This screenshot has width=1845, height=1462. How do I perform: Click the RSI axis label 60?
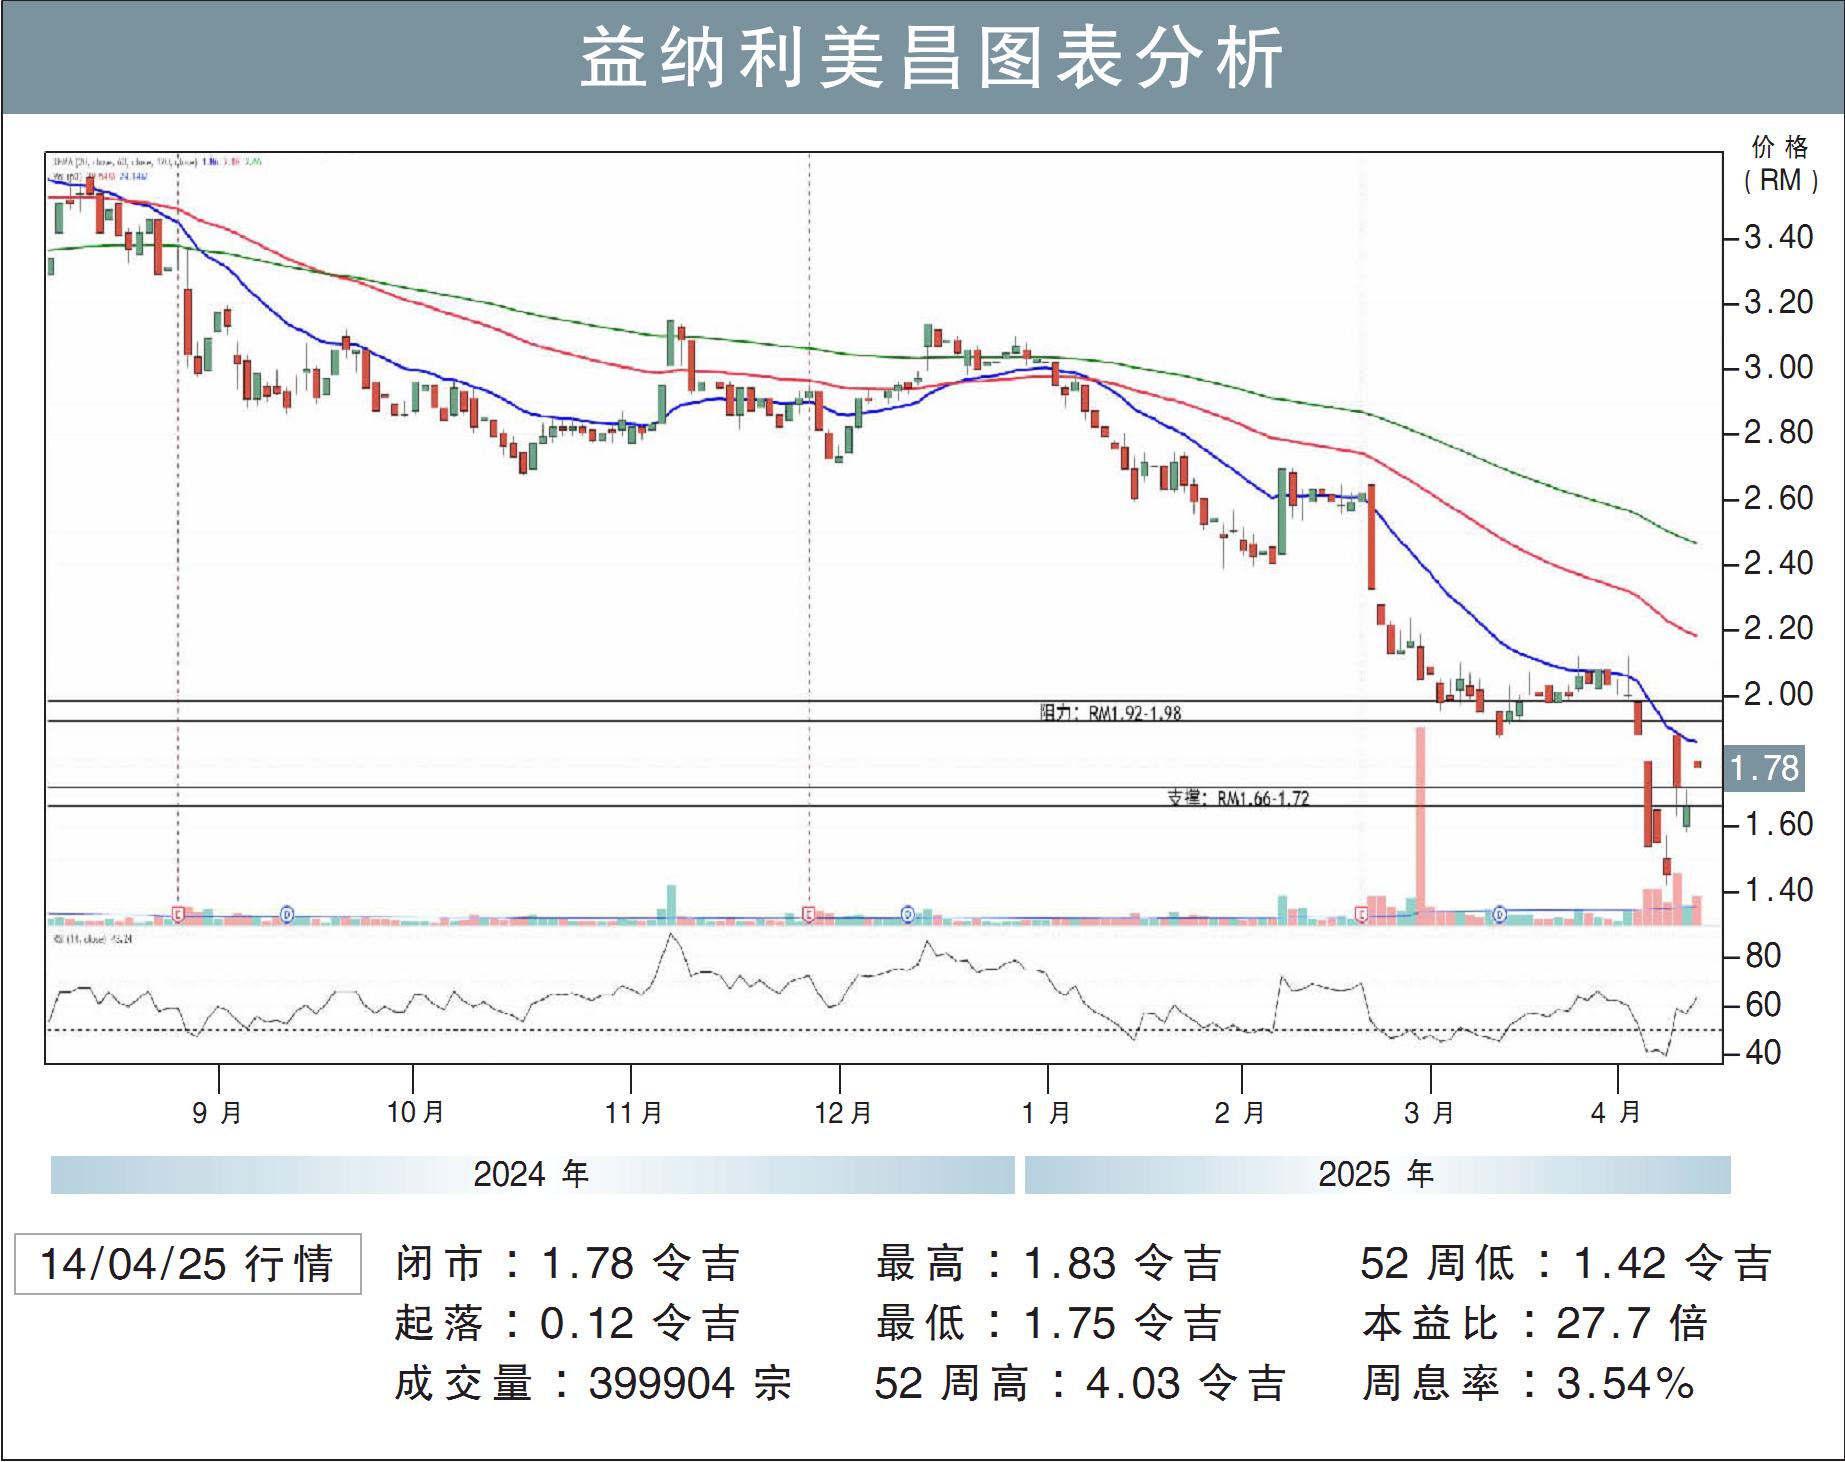coord(1763,1004)
